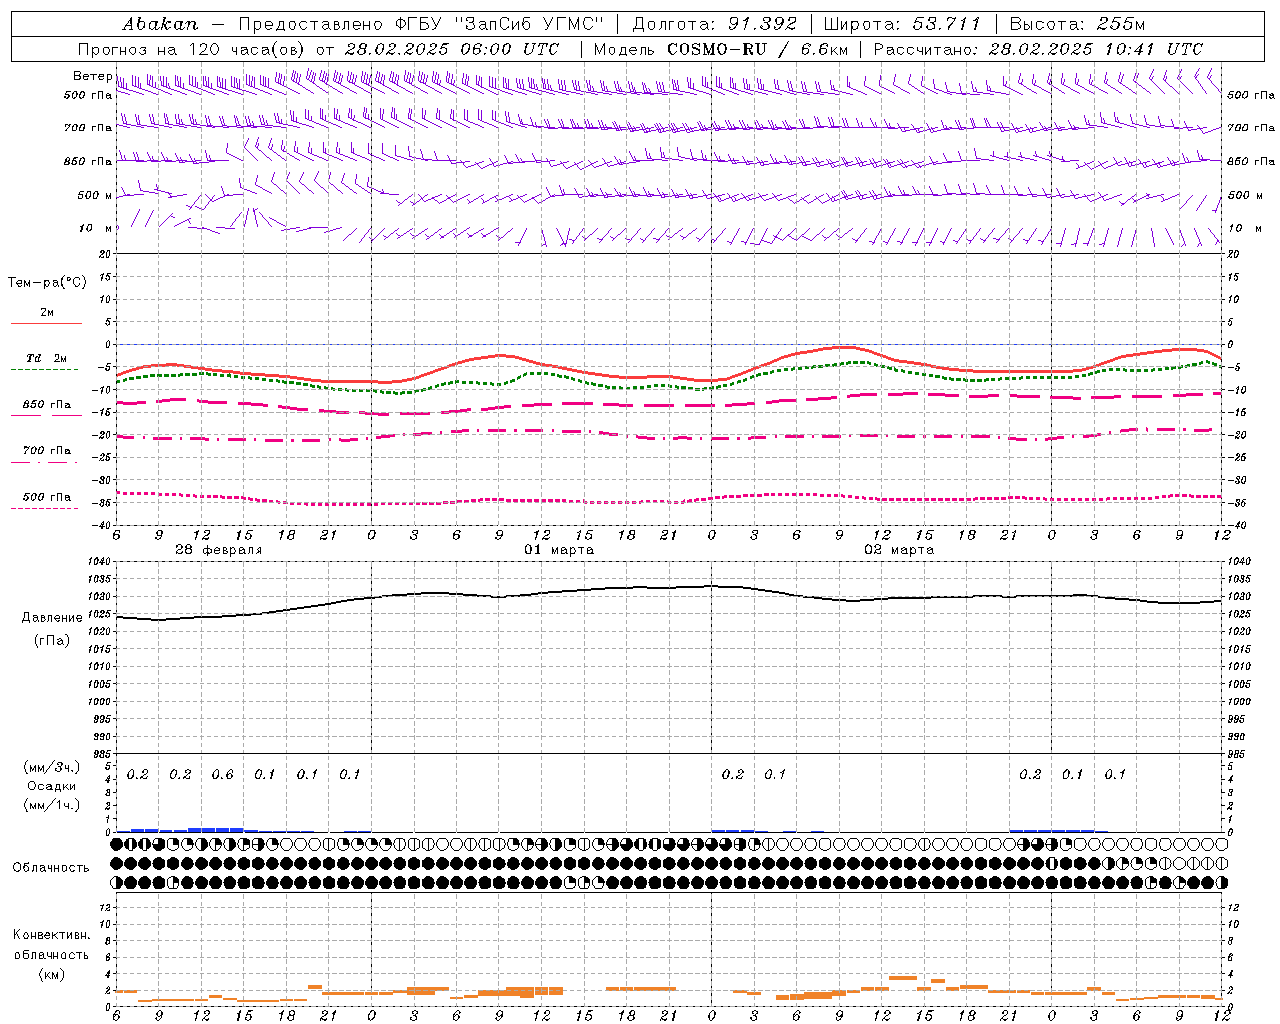Click the "Ветер" wind panel label
This screenshot has width=1280, height=1024.
(x=92, y=76)
